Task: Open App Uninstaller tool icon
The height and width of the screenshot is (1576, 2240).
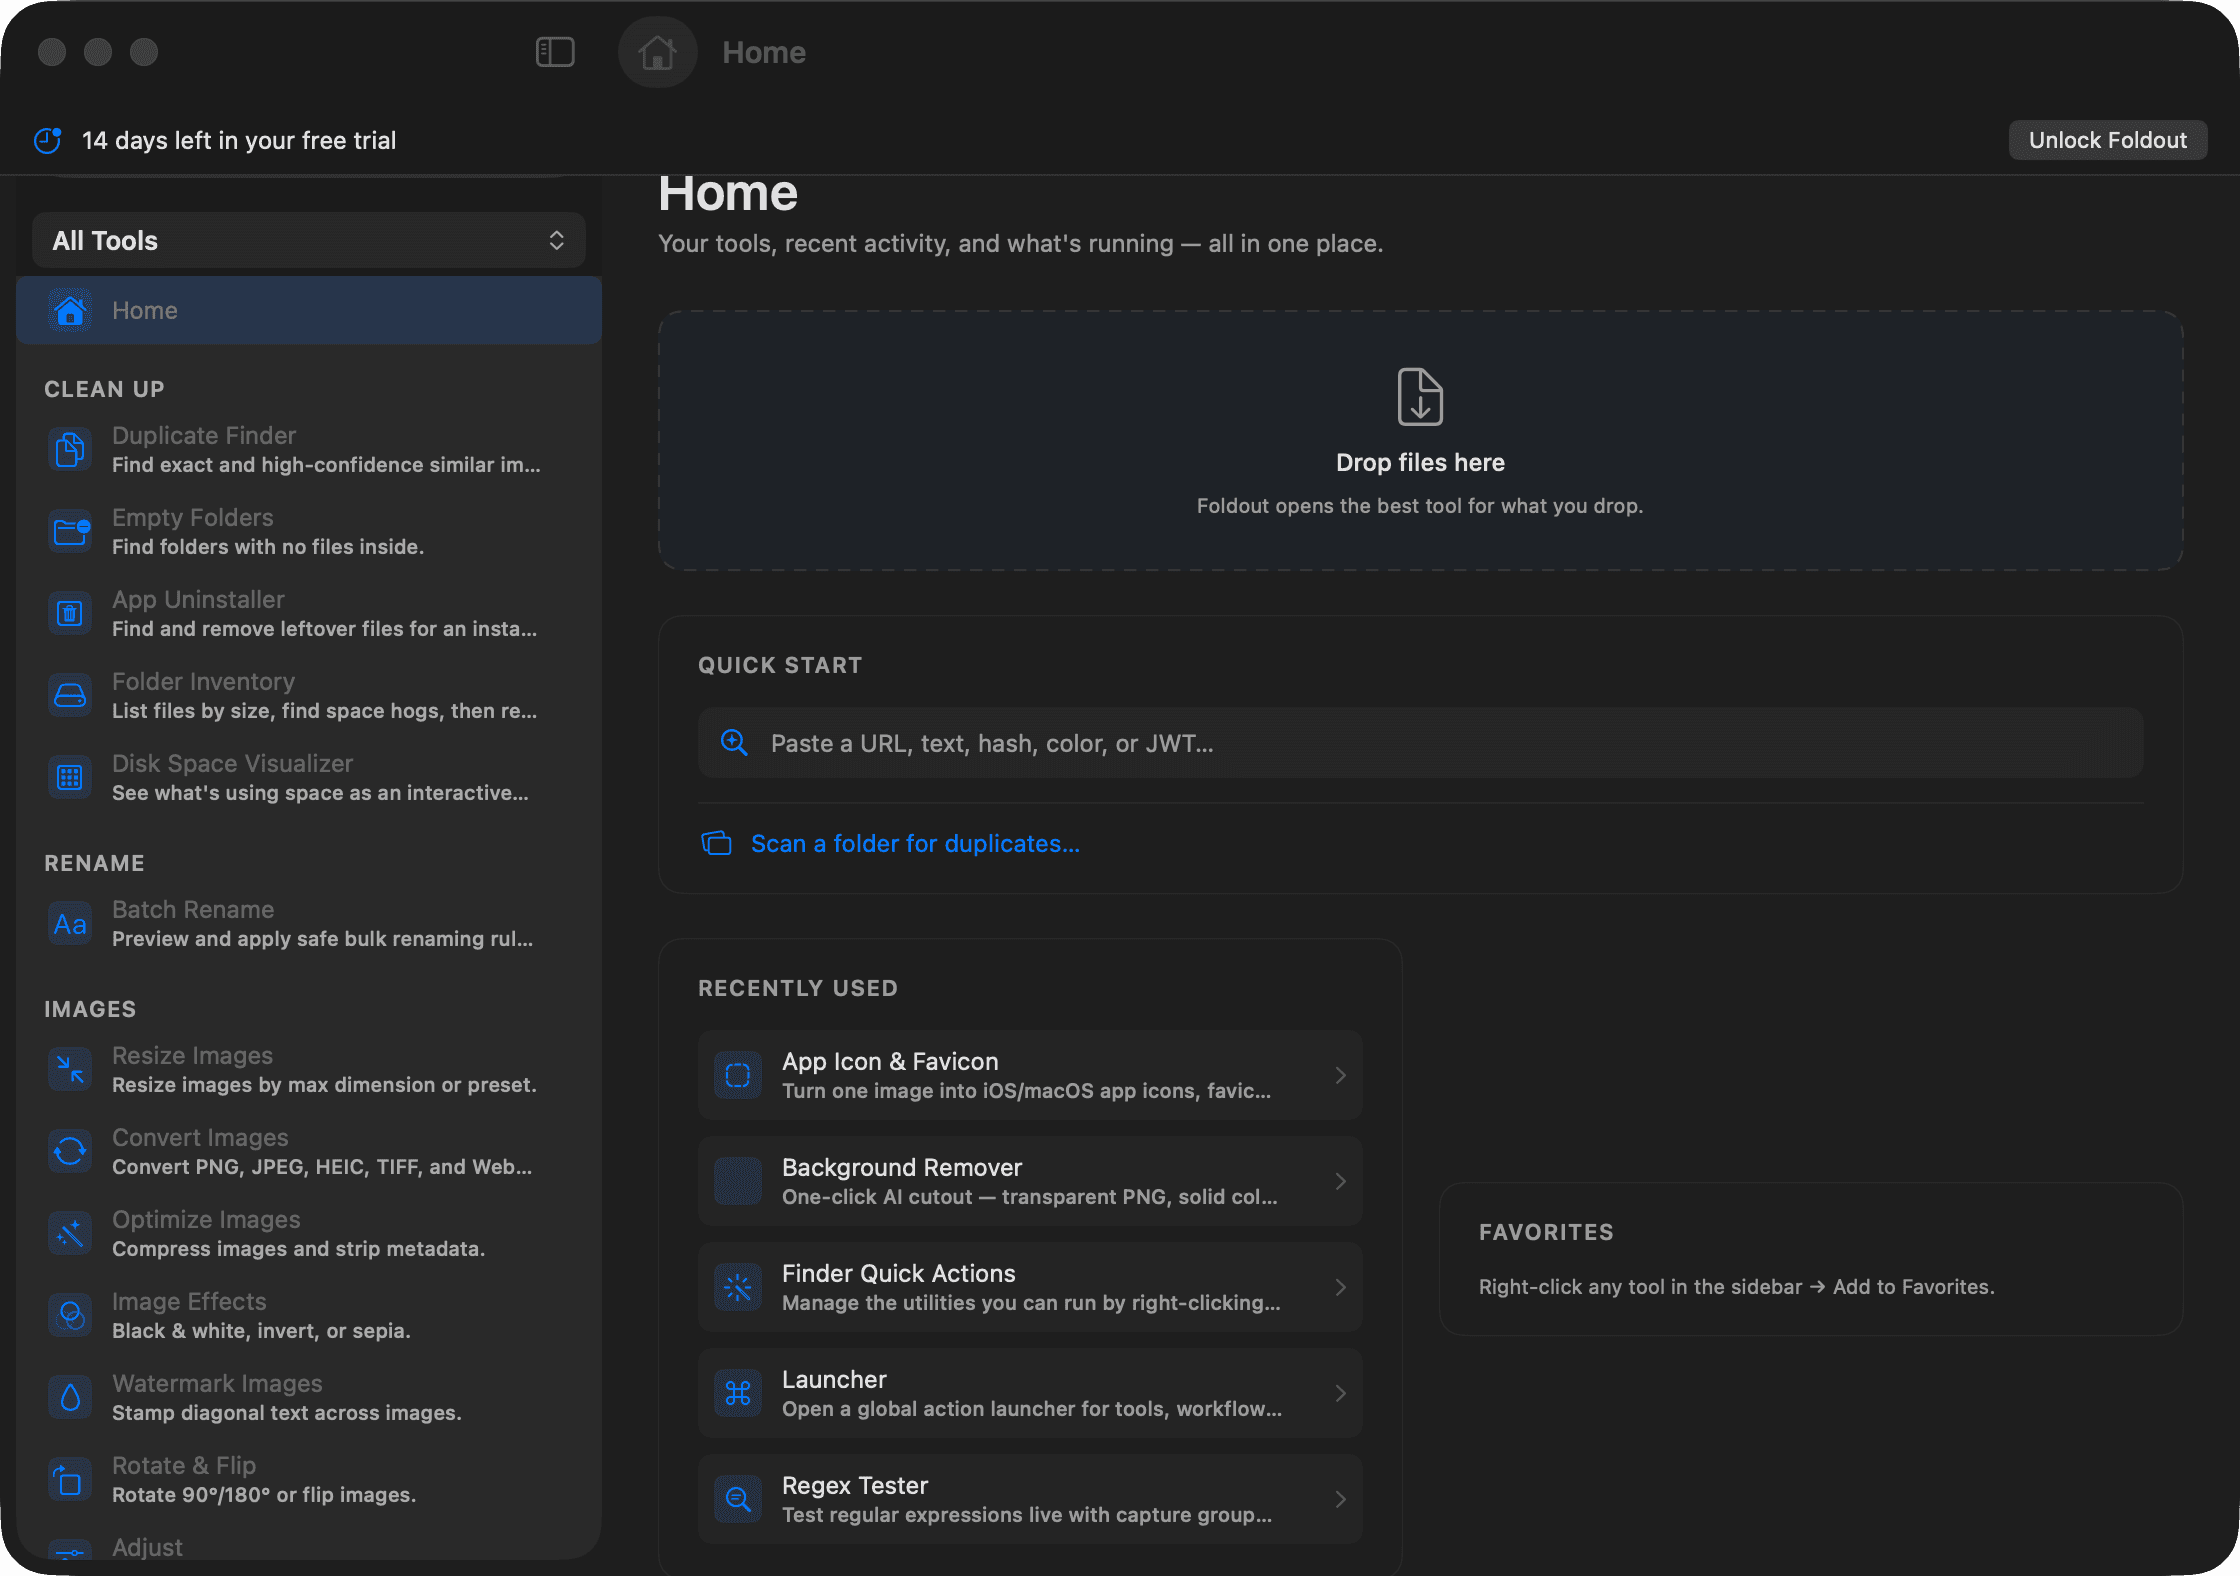Action: pos(70,613)
